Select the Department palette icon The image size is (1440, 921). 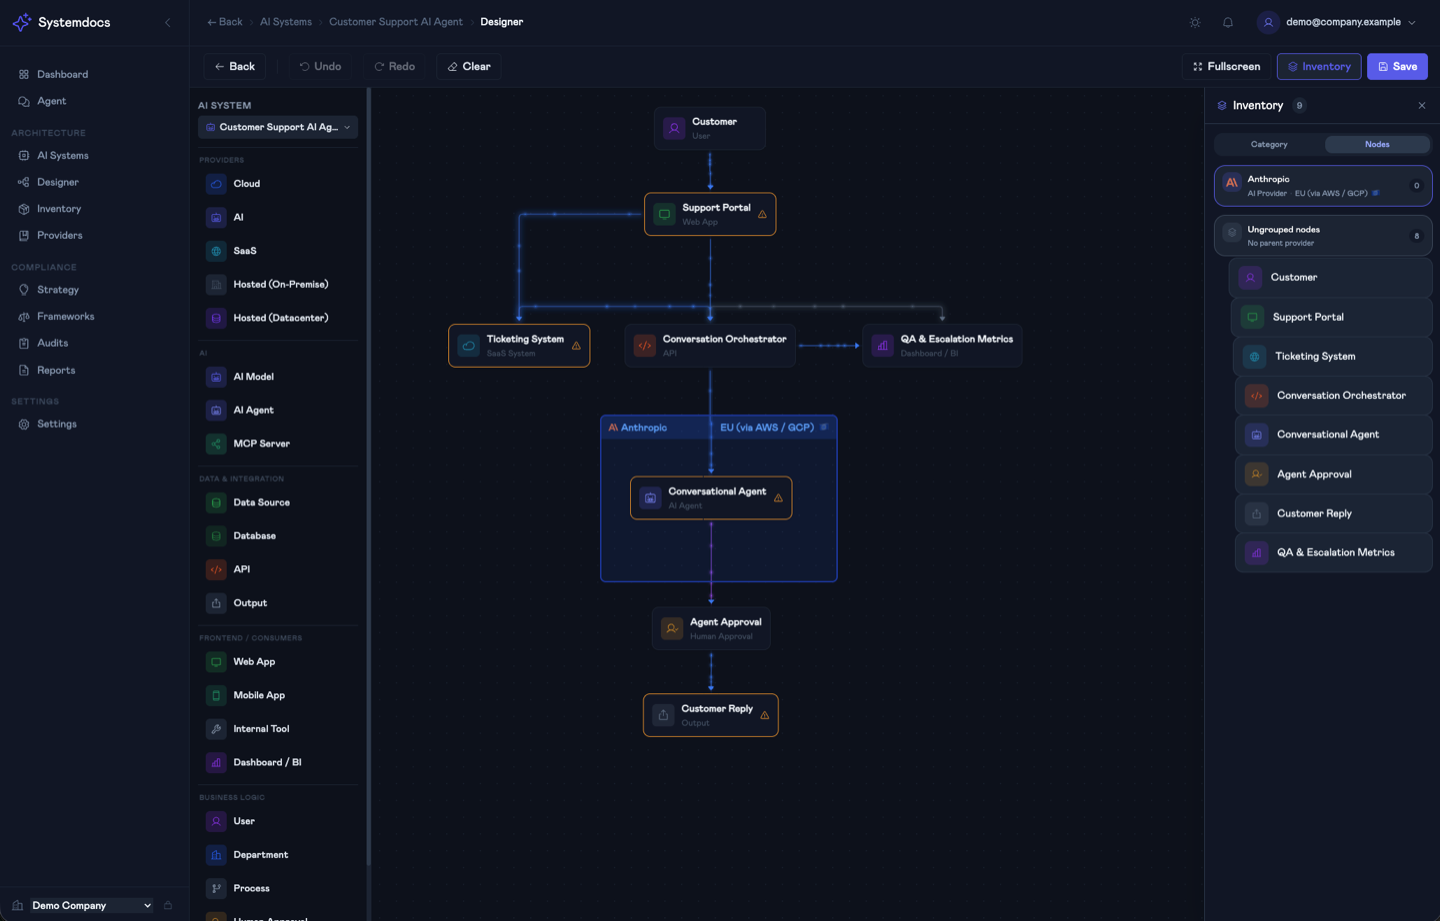pyautogui.click(x=216, y=855)
